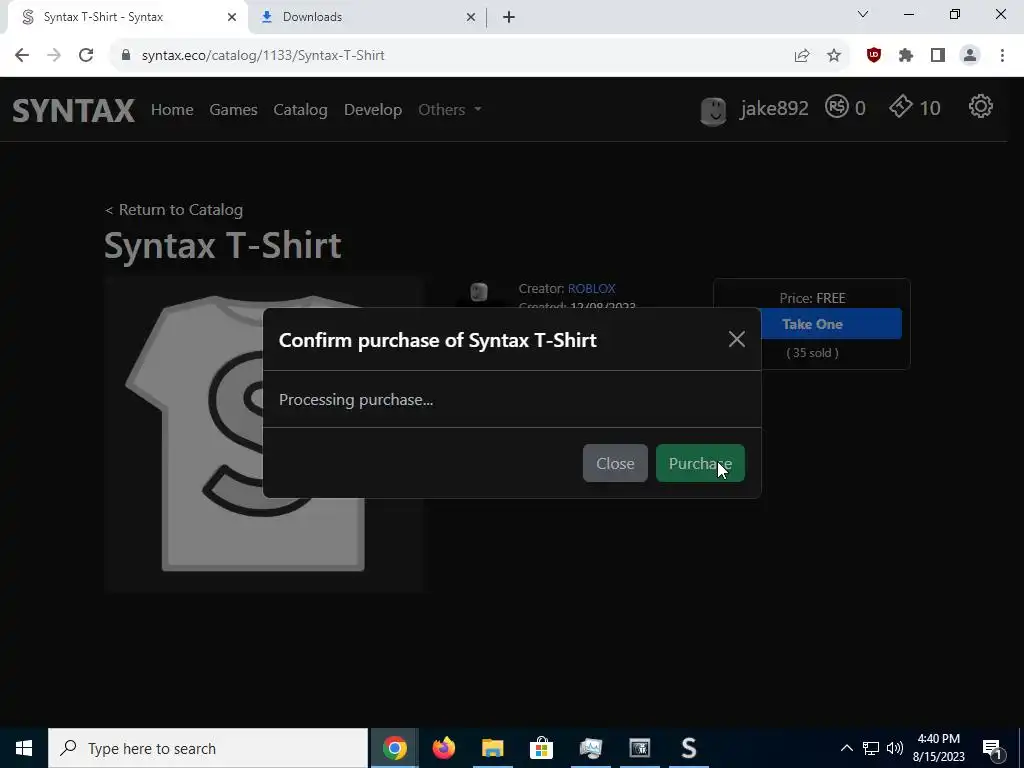
Task: Click the ( 35 sold ) text
Action: tap(812, 353)
